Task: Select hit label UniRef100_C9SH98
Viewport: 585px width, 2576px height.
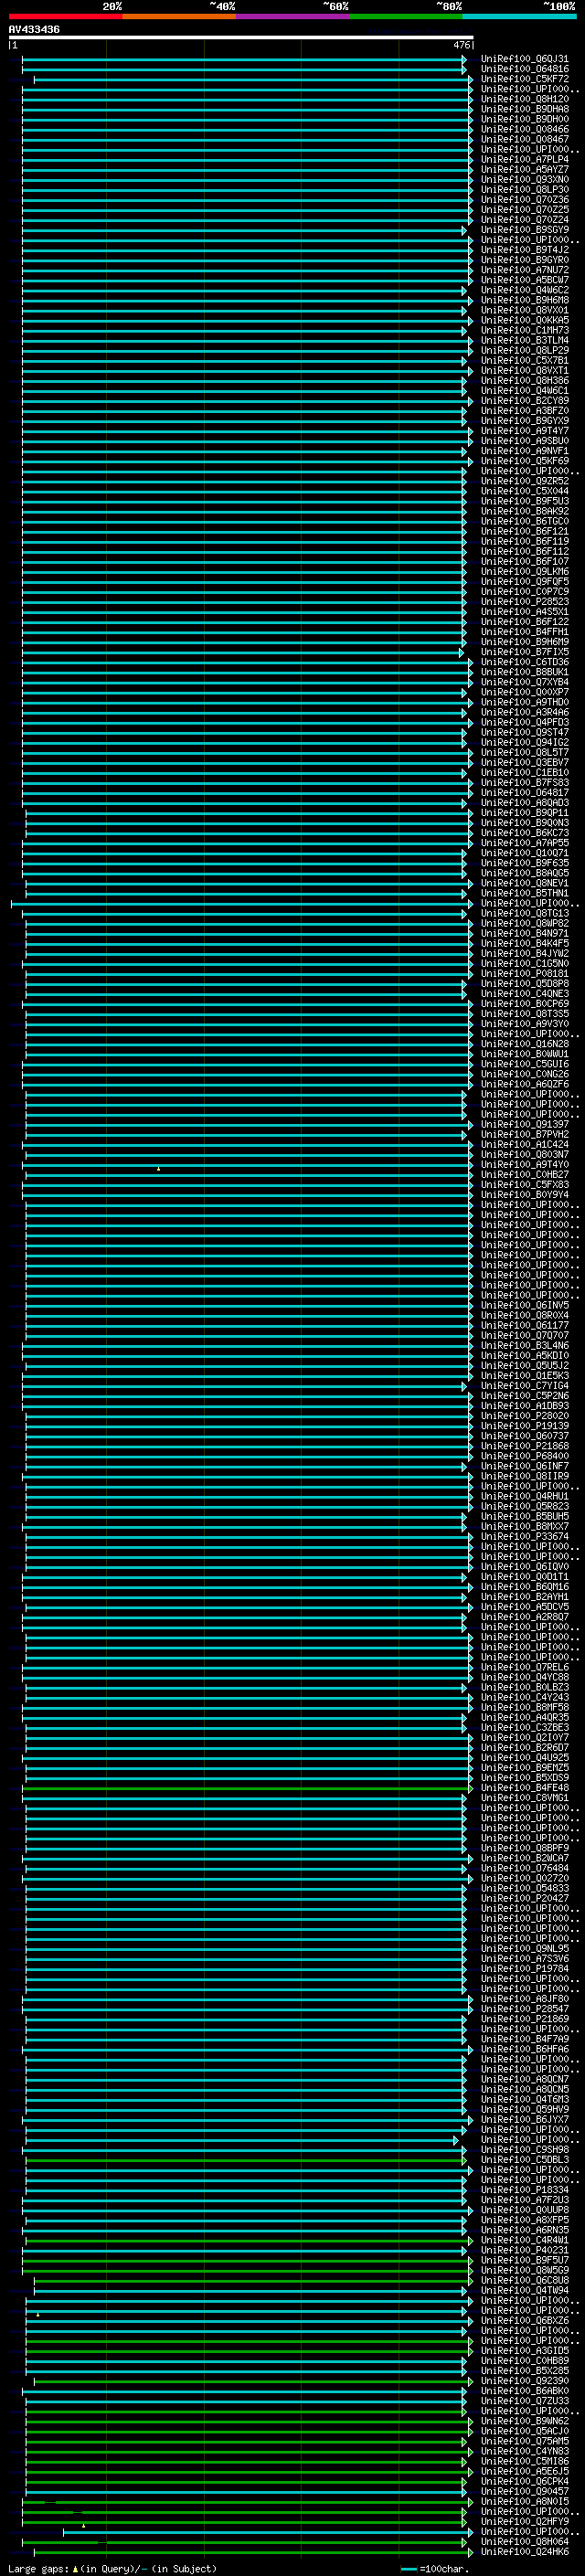Action: pos(525,2149)
